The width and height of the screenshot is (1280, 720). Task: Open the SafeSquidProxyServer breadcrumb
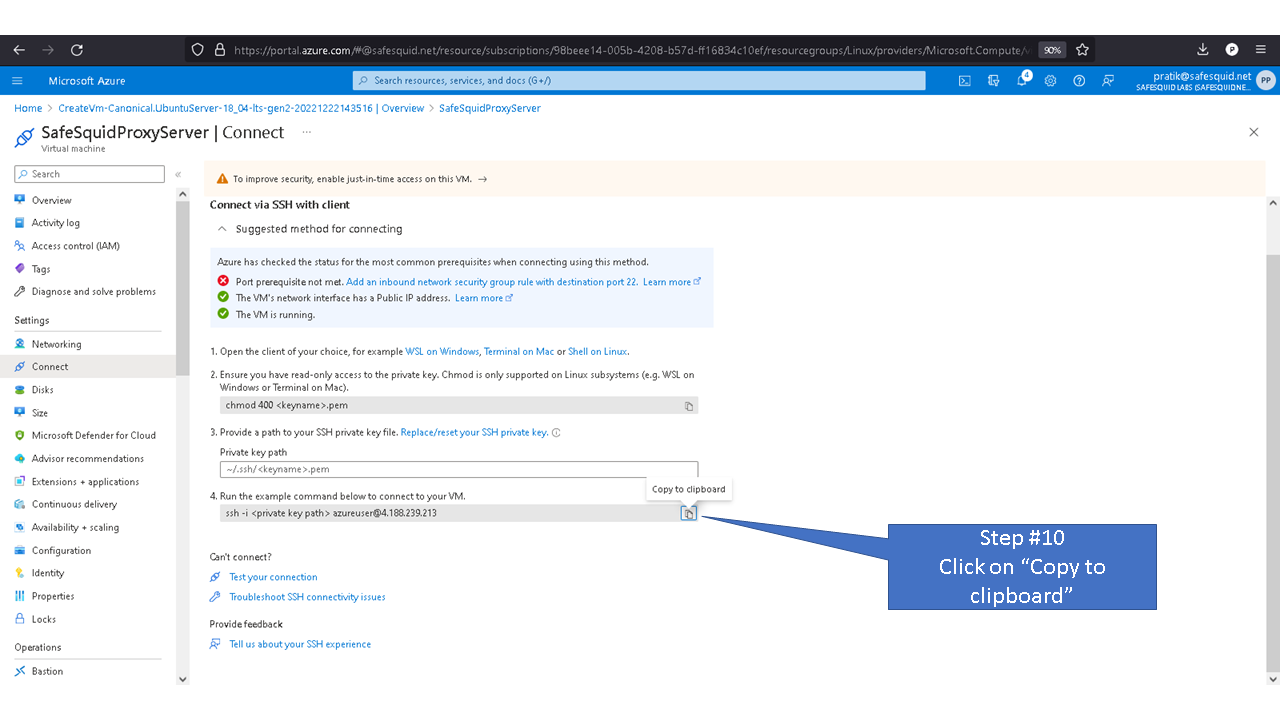point(490,108)
